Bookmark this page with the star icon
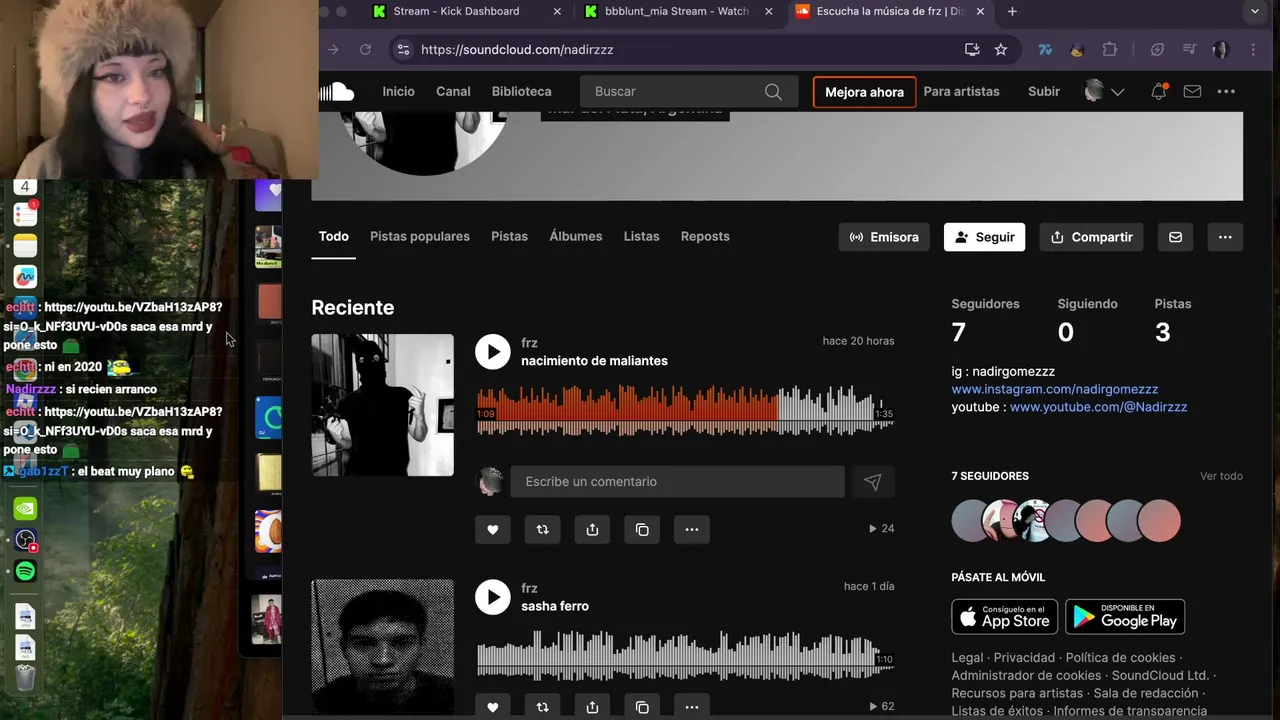1280x720 pixels. click(1000, 49)
